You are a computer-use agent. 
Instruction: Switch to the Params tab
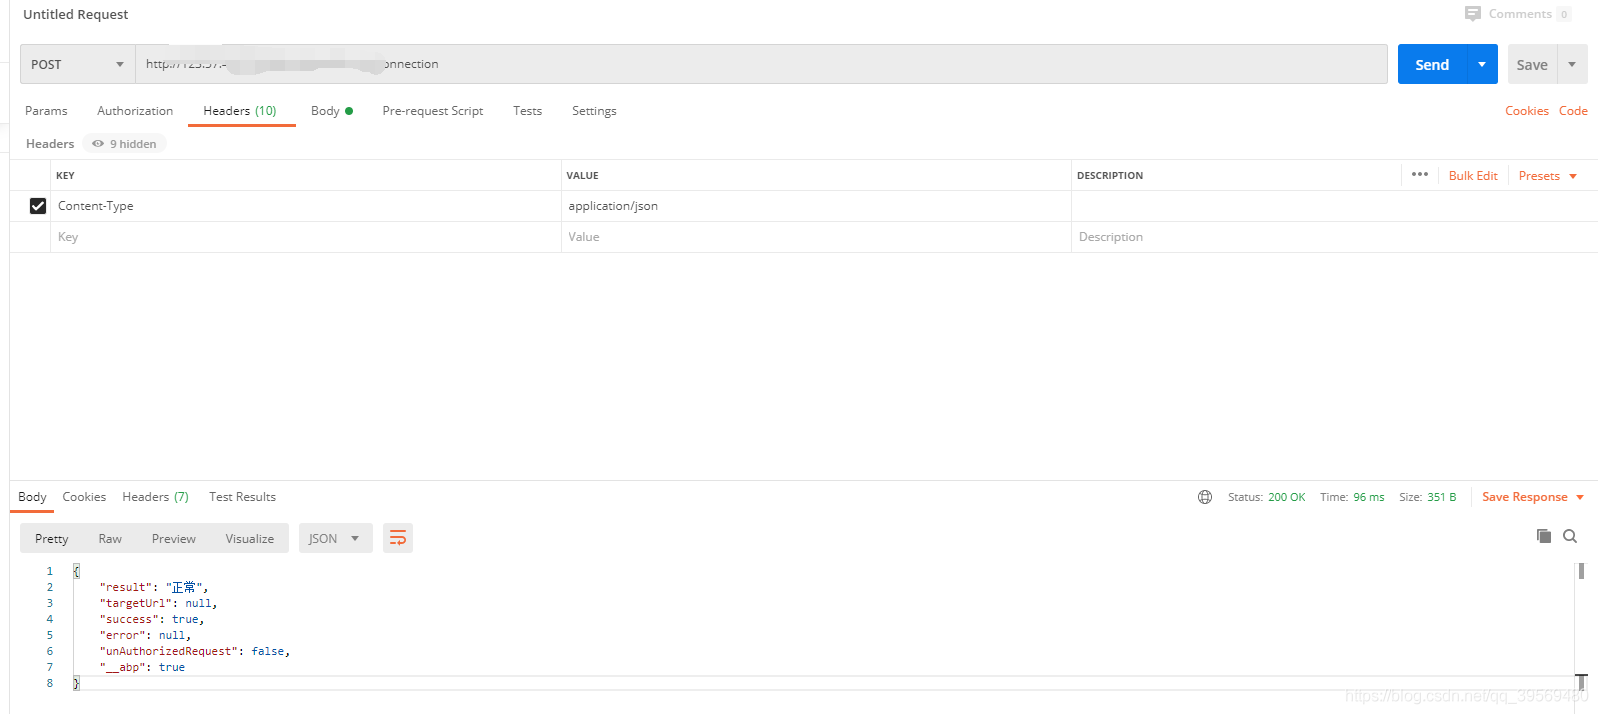46,111
